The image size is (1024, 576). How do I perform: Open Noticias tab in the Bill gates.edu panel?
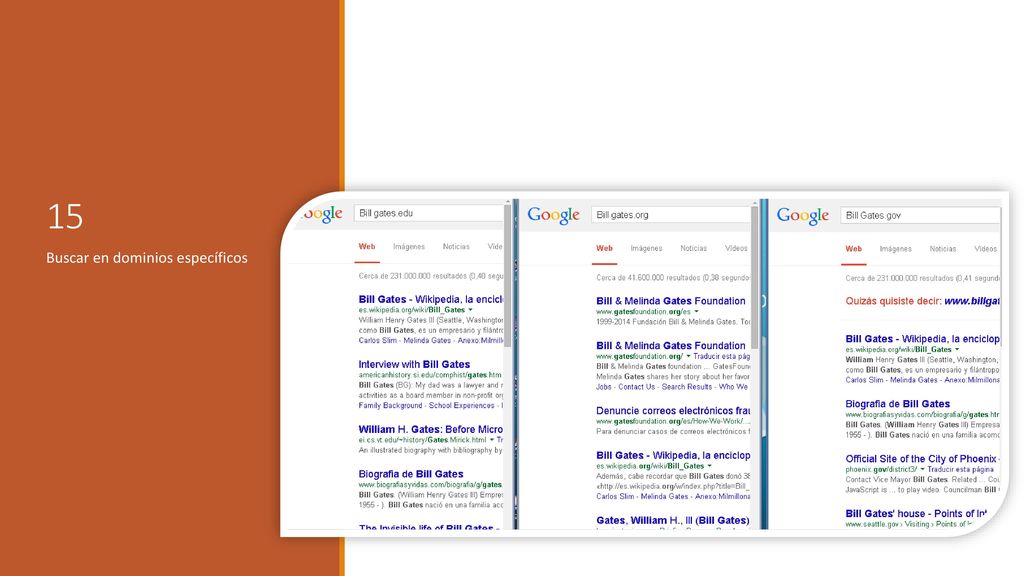(456, 247)
